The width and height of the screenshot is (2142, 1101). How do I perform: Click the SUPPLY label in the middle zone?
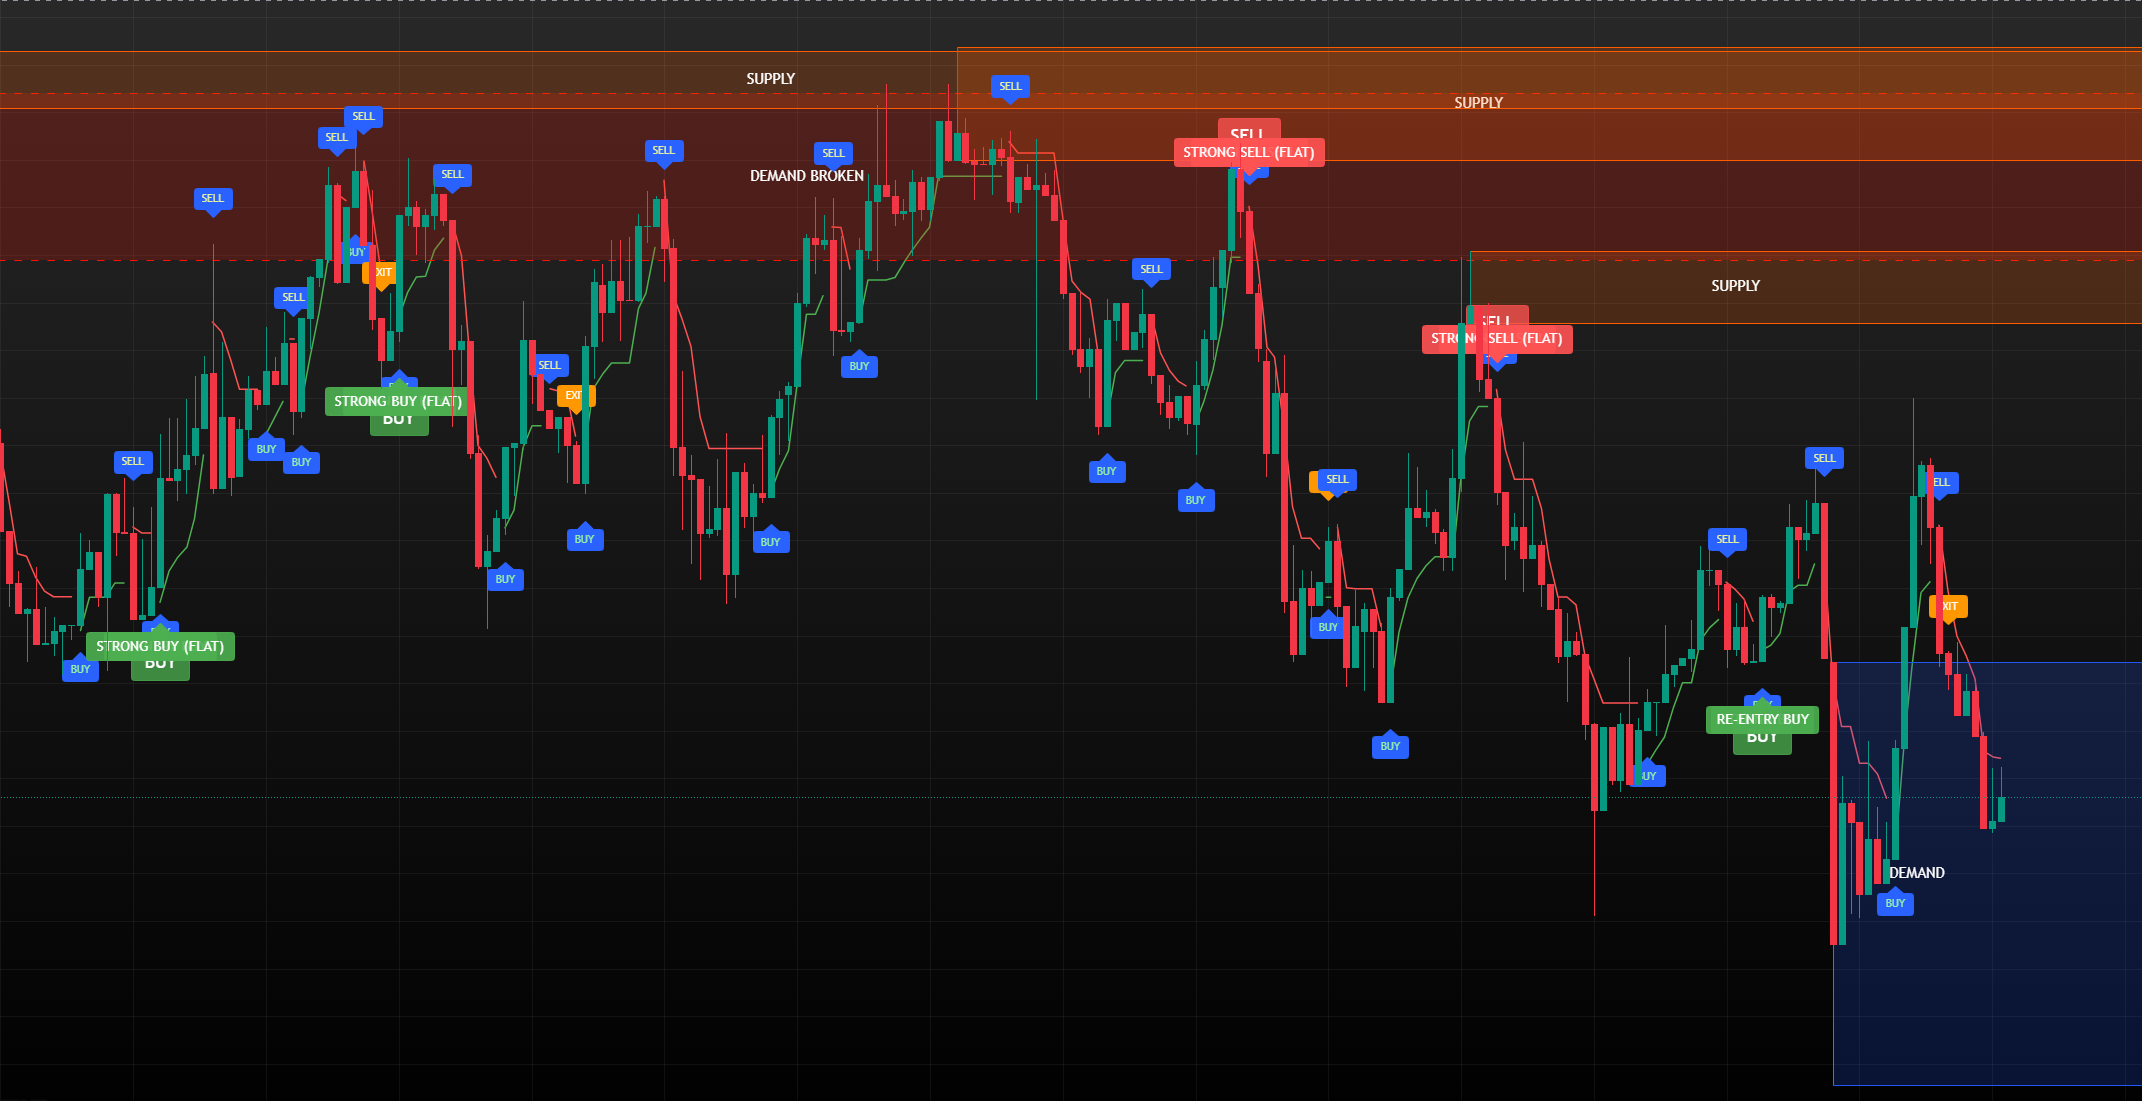pos(1479,102)
